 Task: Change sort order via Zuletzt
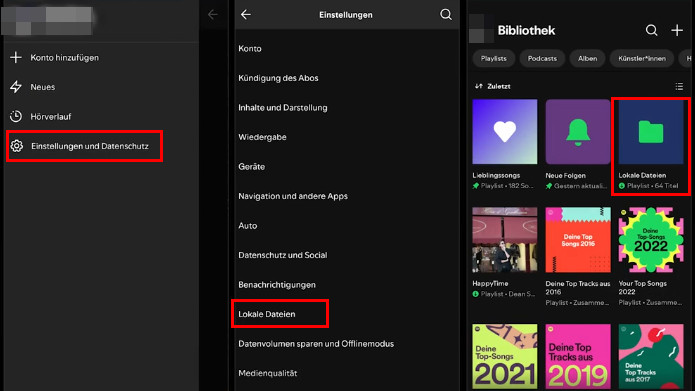[493, 86]
